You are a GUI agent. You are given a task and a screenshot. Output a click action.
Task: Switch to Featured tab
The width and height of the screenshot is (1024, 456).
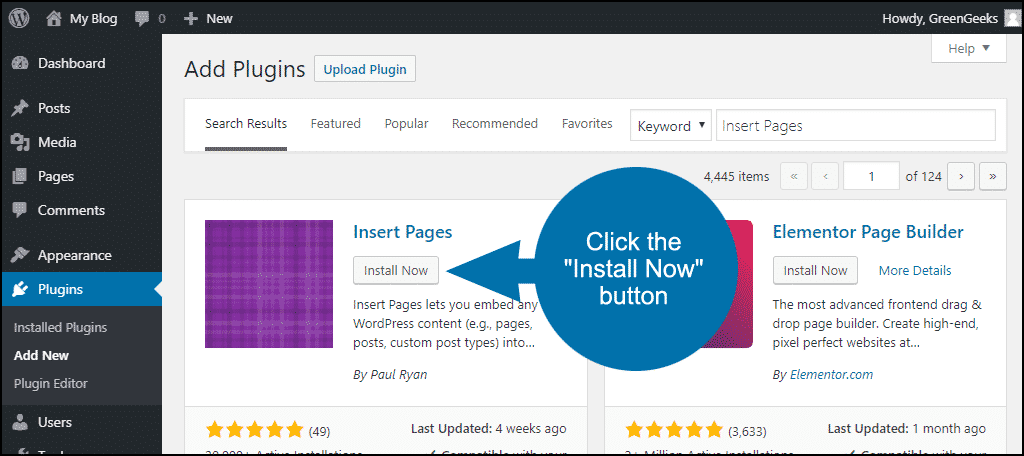336,123
